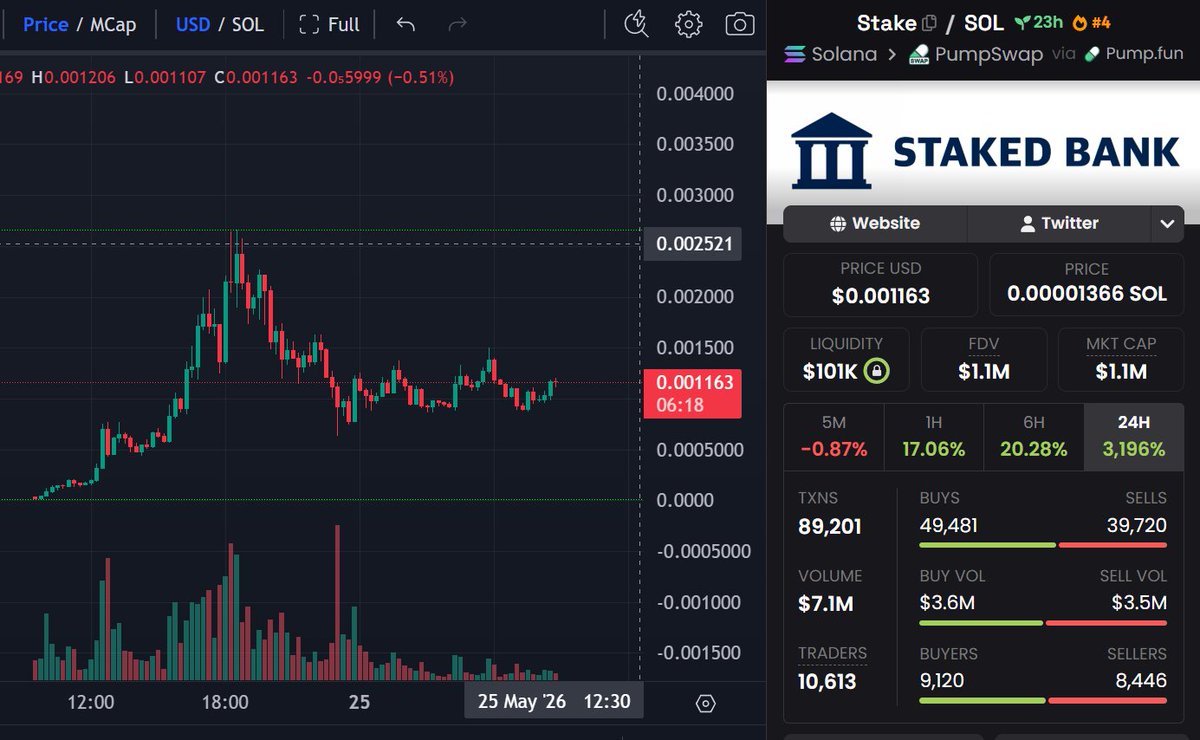
Task: Click the TXNS value 89,201
Action: coord(830,526)
